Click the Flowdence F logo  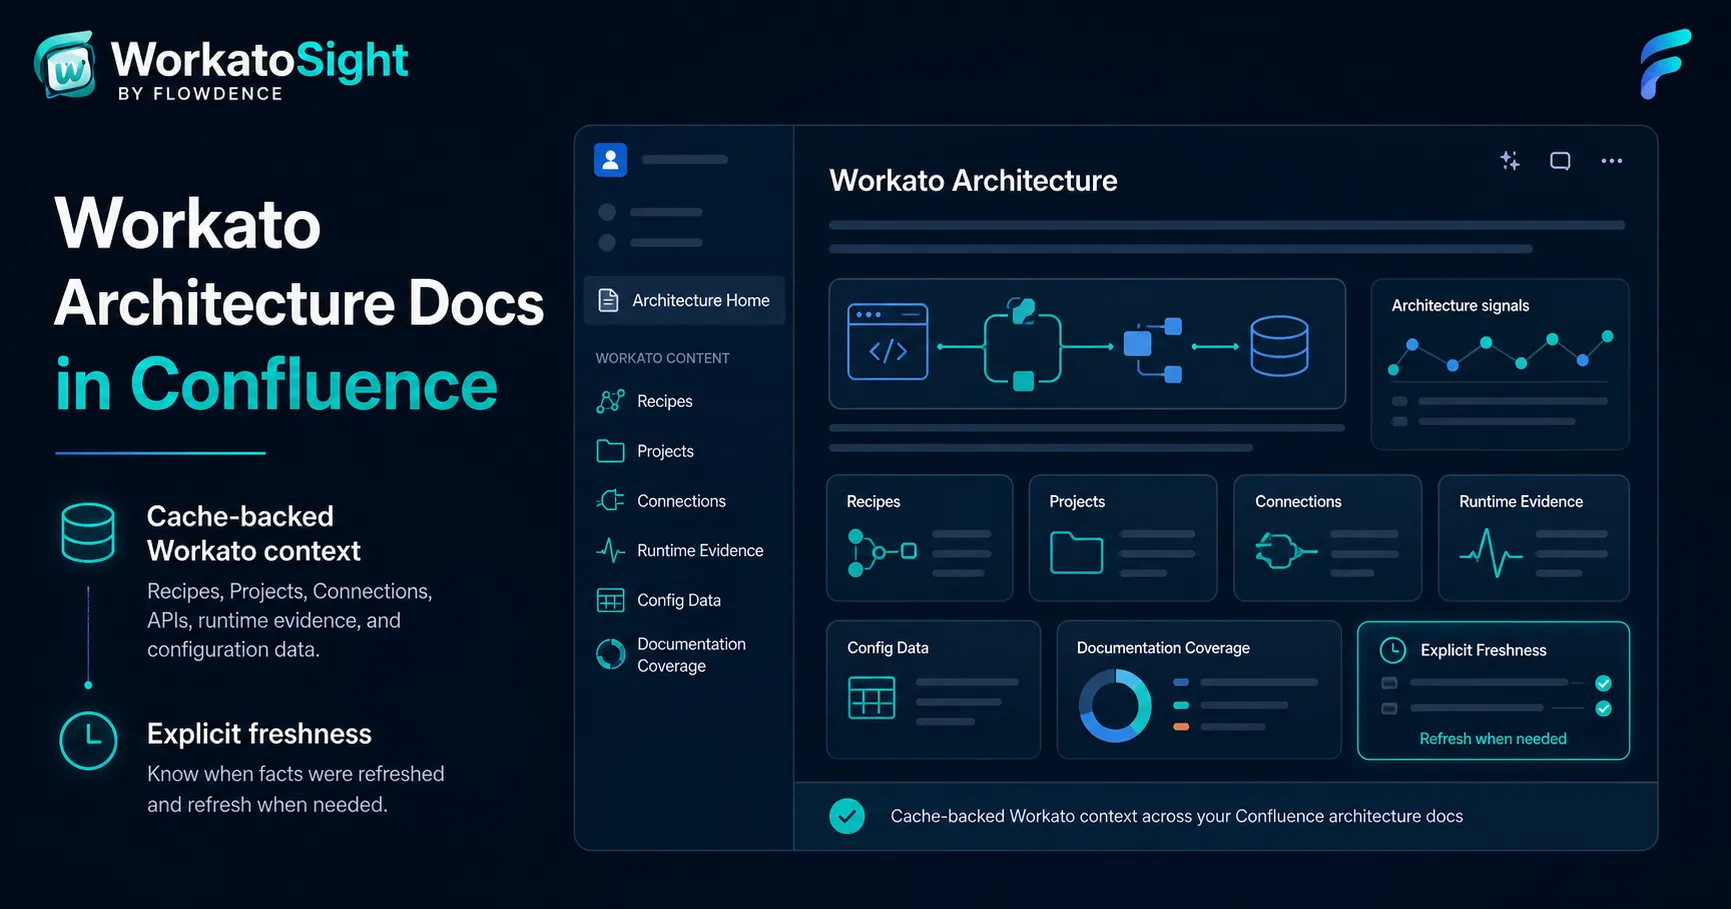coord(1666,64)
